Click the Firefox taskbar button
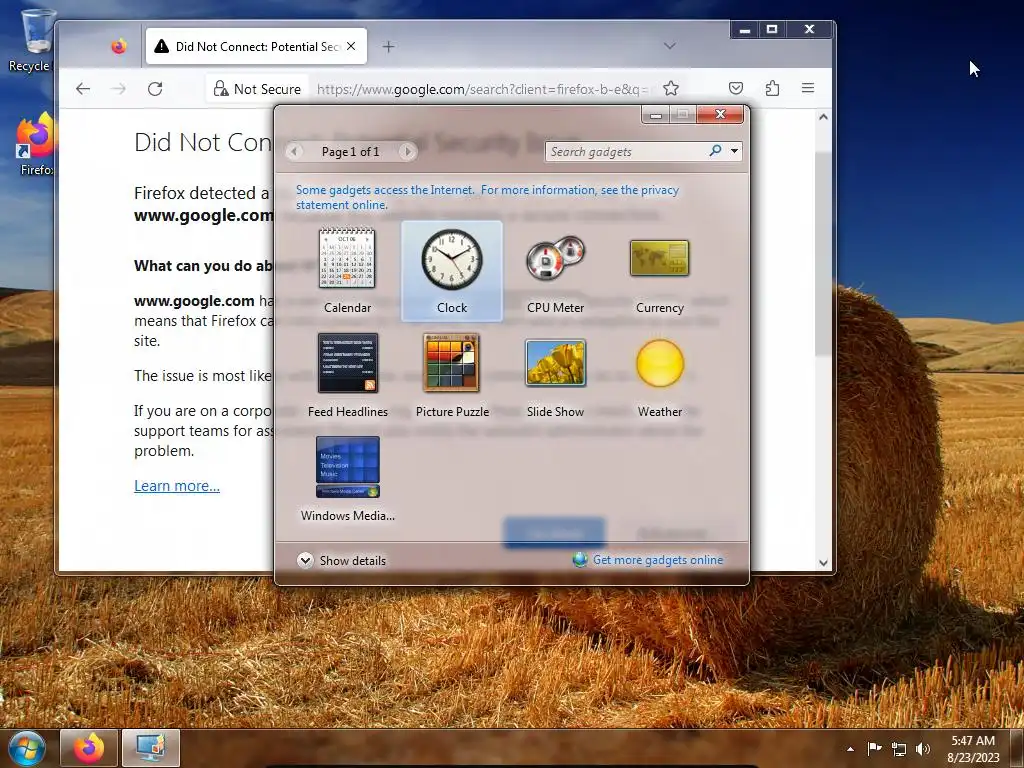Image resolution: width=1024 pixels, height=768 pixels. (89, 748)
